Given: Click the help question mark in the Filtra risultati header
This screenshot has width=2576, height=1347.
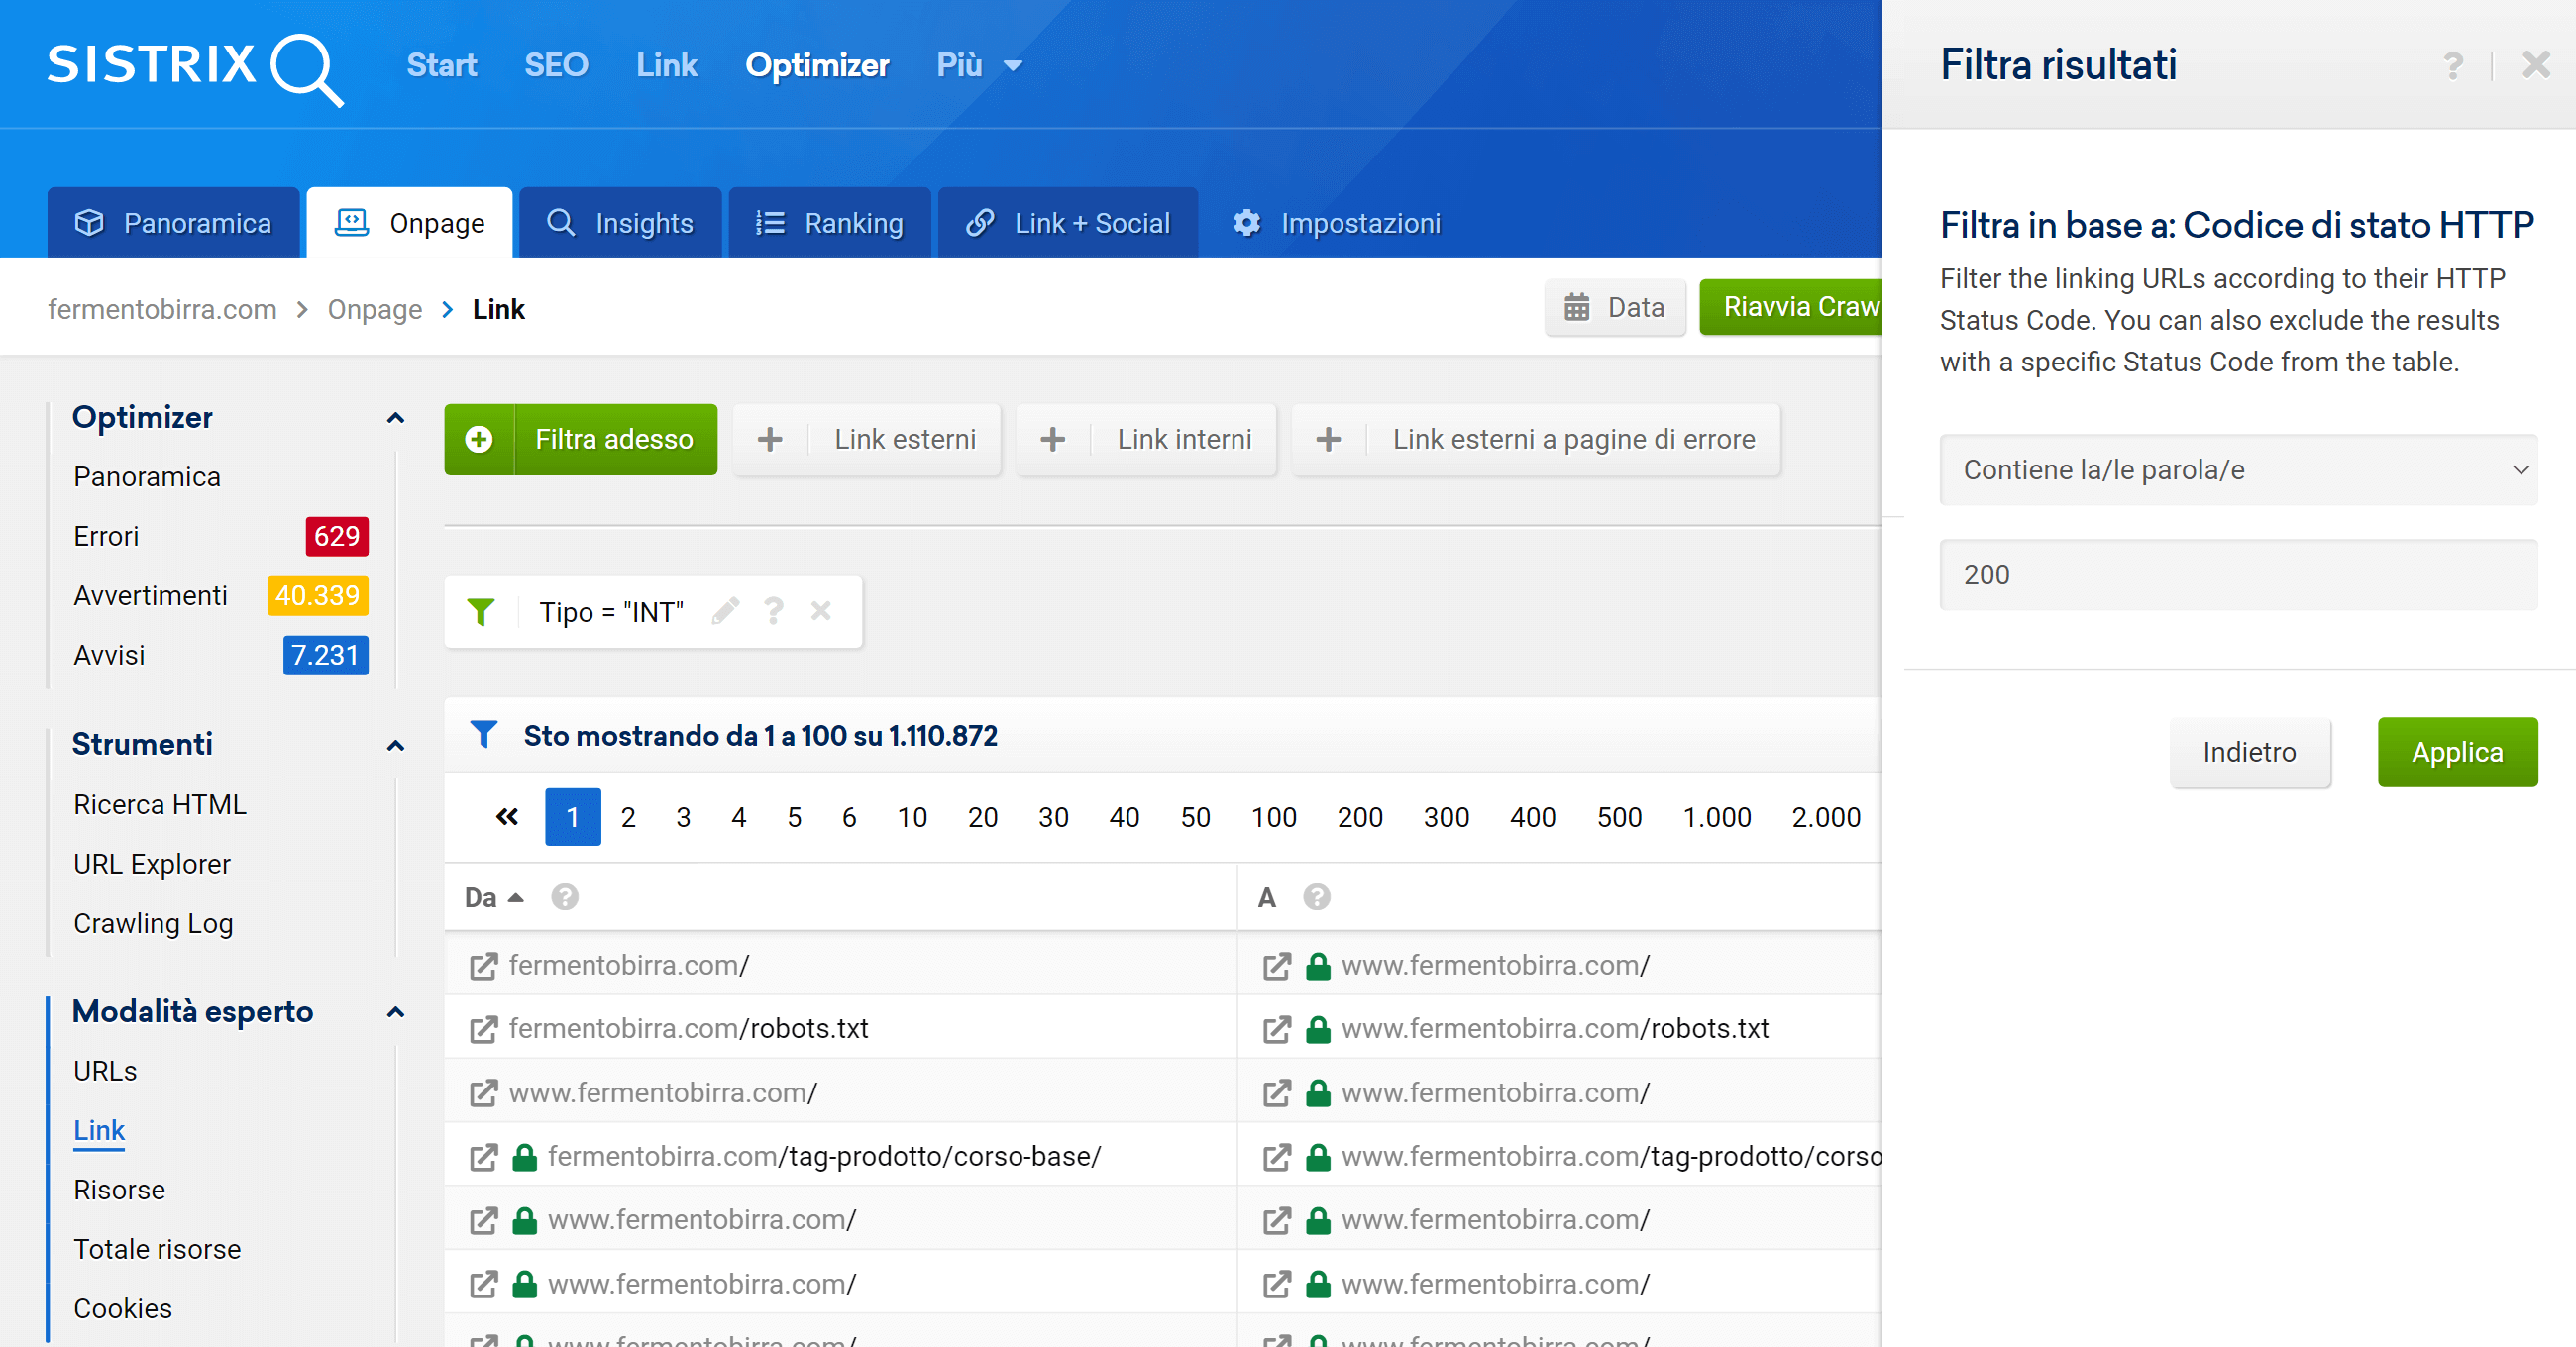Looking at the screenshot, I should [2452, 66].
